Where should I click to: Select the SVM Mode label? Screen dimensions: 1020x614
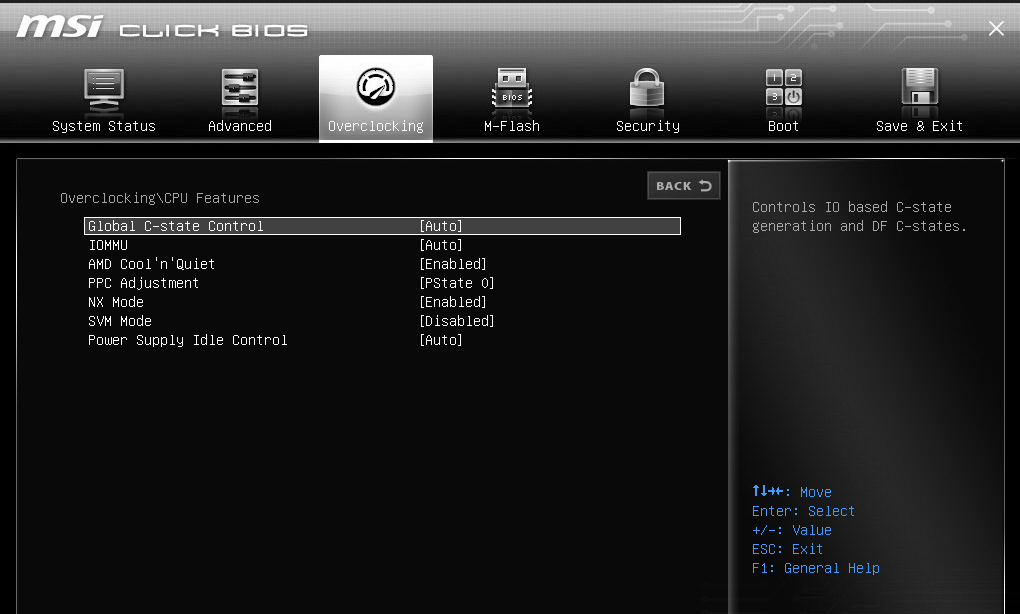coord(120,321)
